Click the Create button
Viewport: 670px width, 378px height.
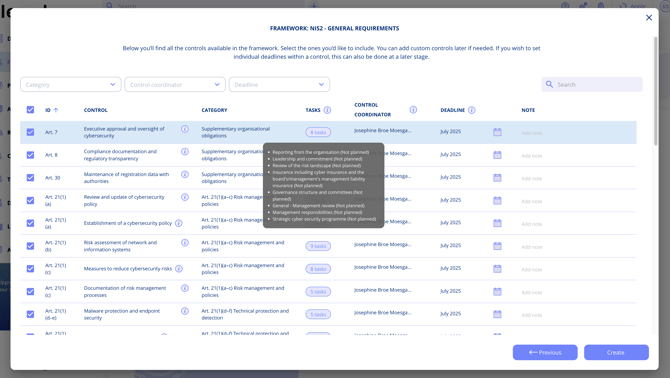click(616, 352)
